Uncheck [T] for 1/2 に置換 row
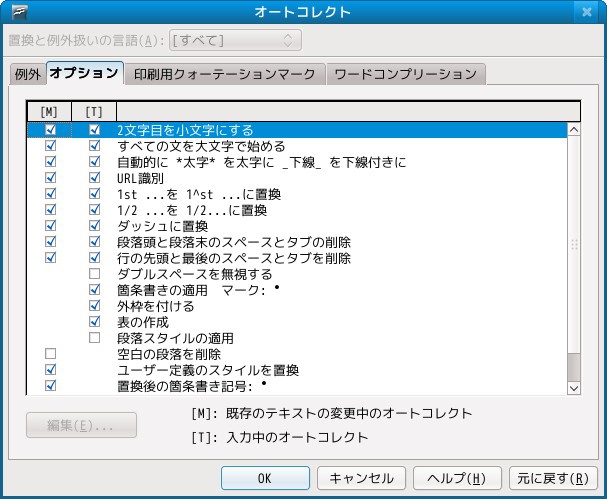The height and width of the screenshot is (499, 607). (95, 209)
